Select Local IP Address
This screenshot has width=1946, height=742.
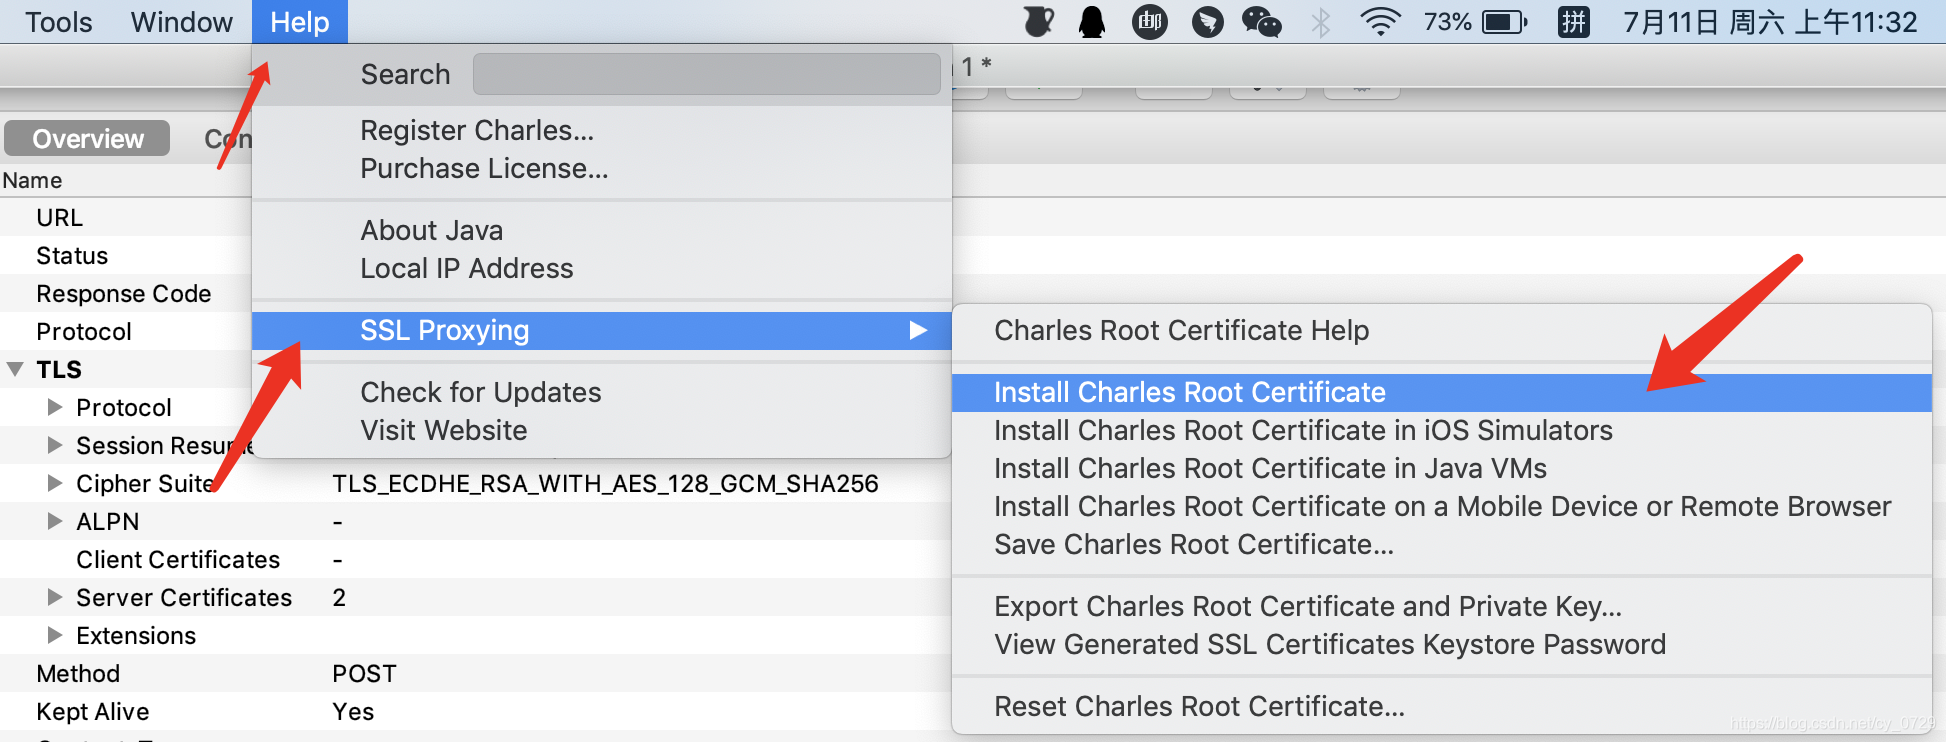(602, 268)
